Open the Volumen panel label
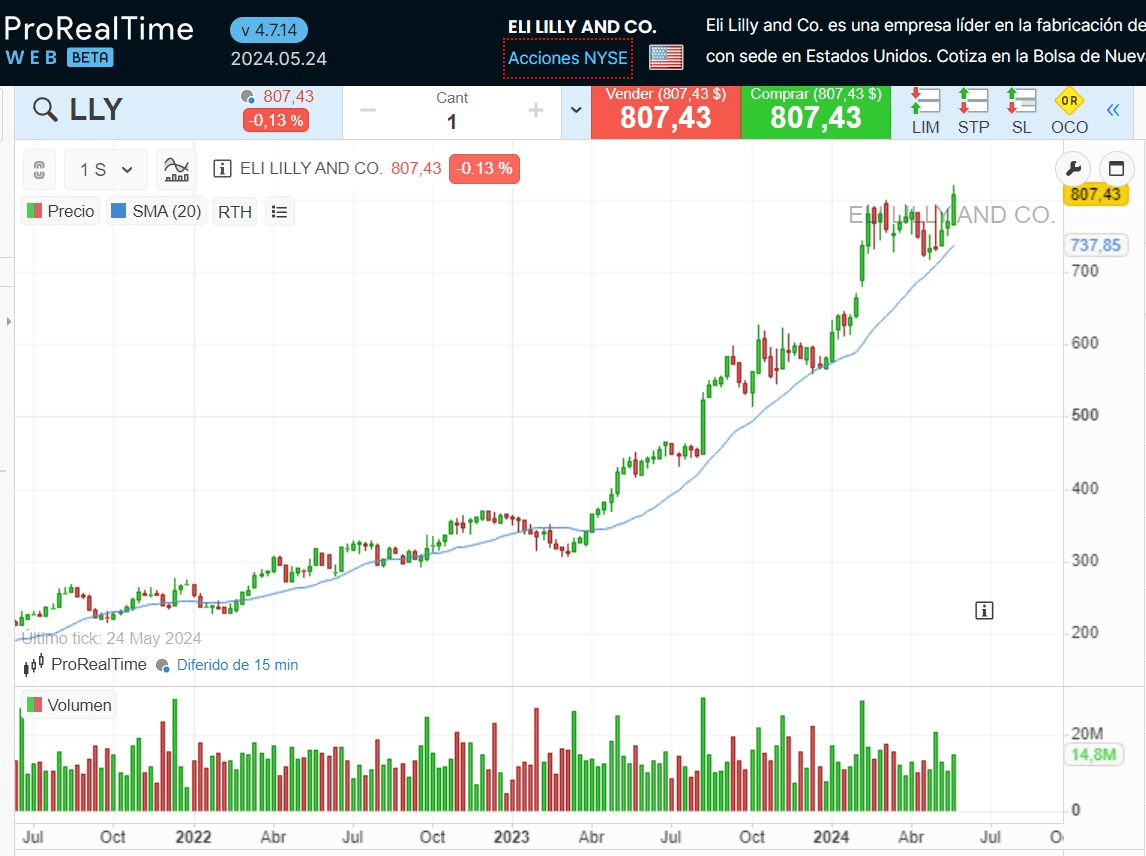This screenshot has width=1146, height=856. tap(69, 705)
